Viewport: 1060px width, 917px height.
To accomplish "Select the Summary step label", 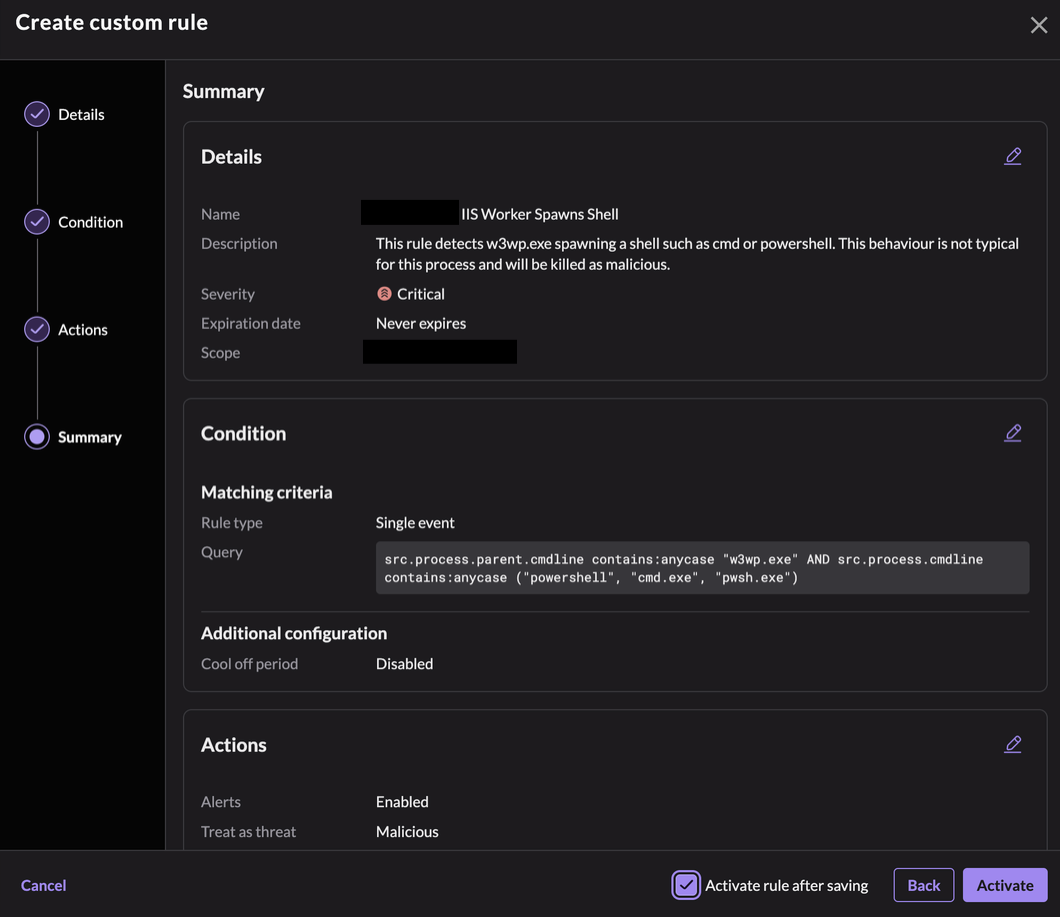I will pyautogui.click(x=90, y=437).
